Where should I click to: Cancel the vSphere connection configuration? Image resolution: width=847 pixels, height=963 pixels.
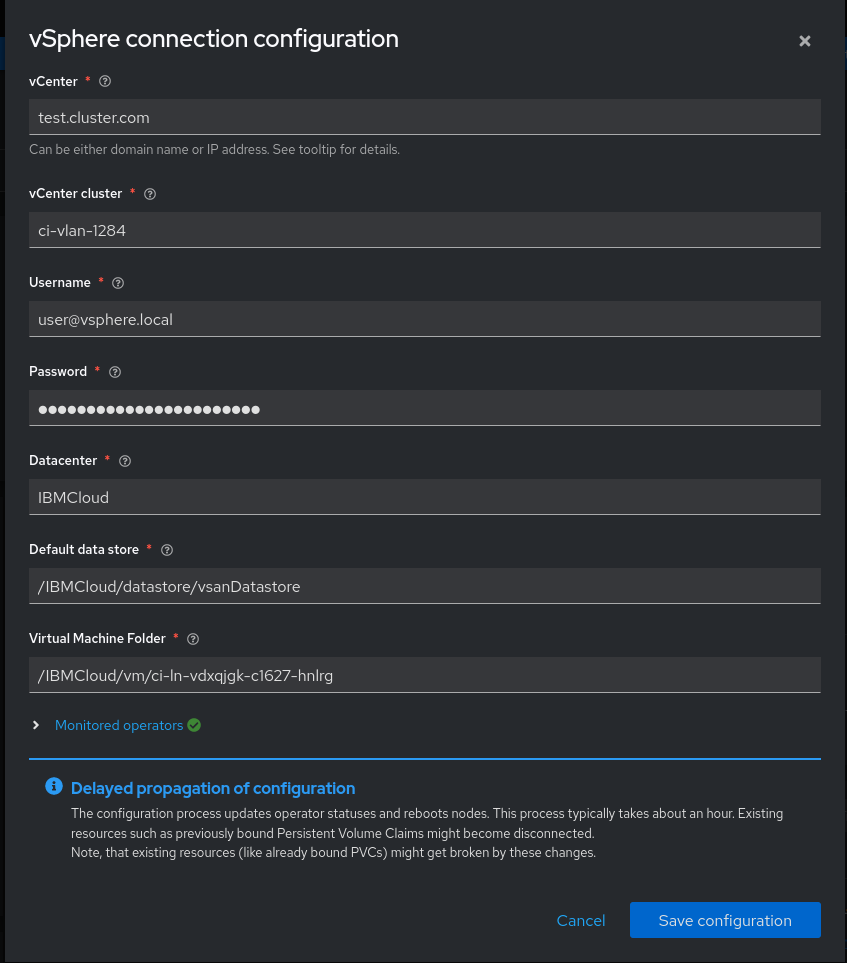pyautogui.click(x=581, y=920)
